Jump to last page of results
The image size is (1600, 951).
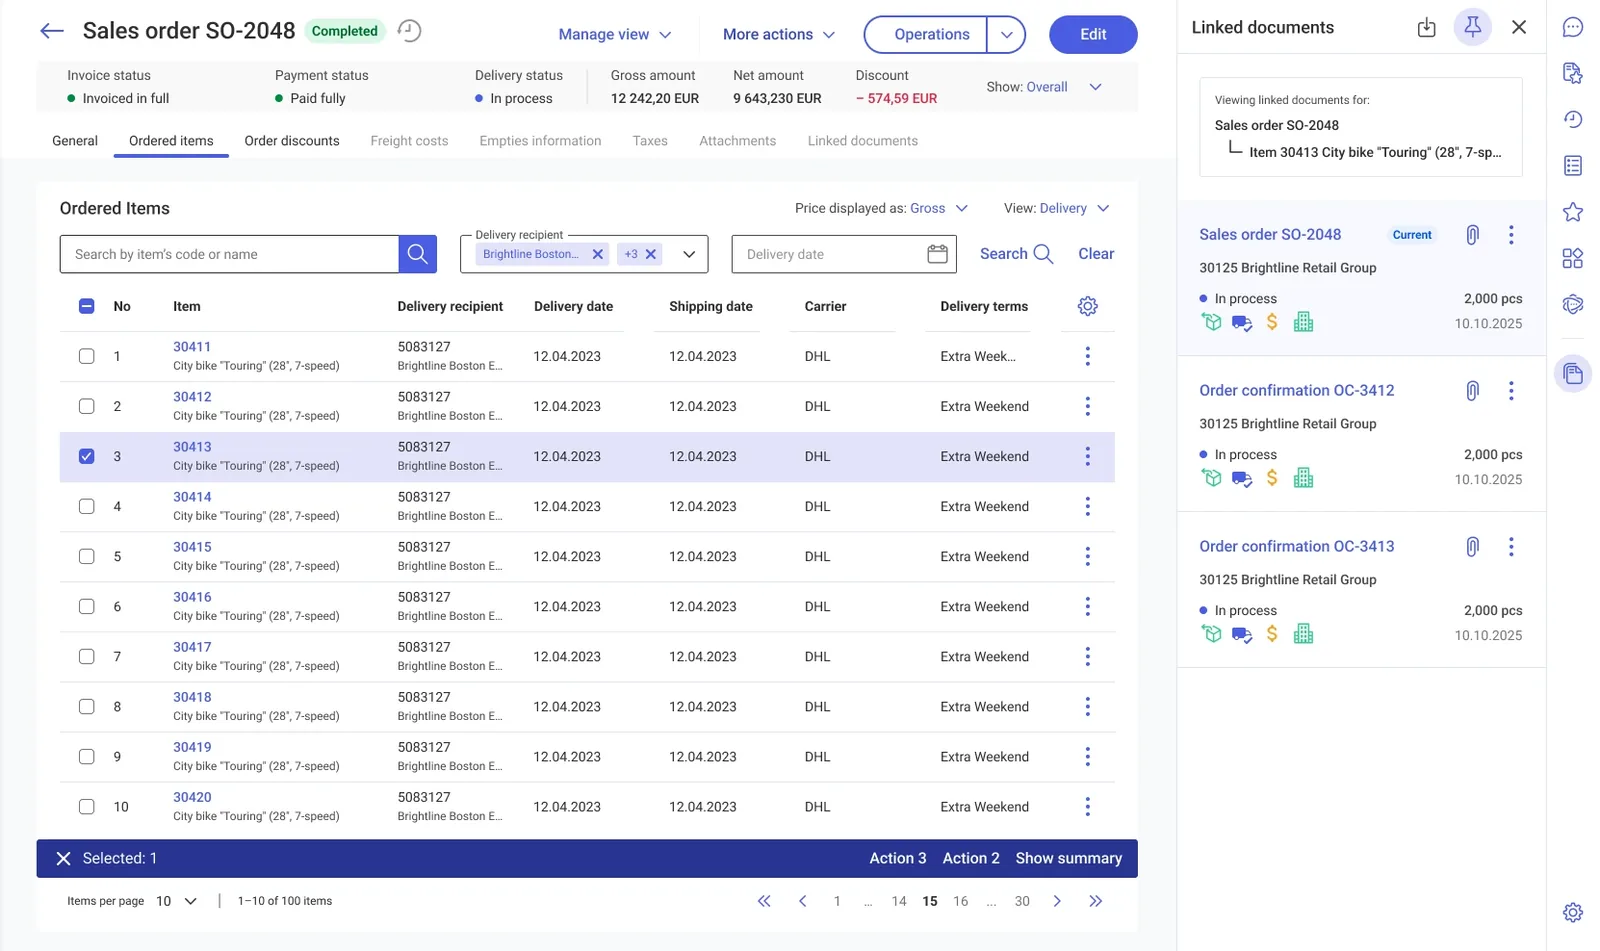pos(1096,901)
